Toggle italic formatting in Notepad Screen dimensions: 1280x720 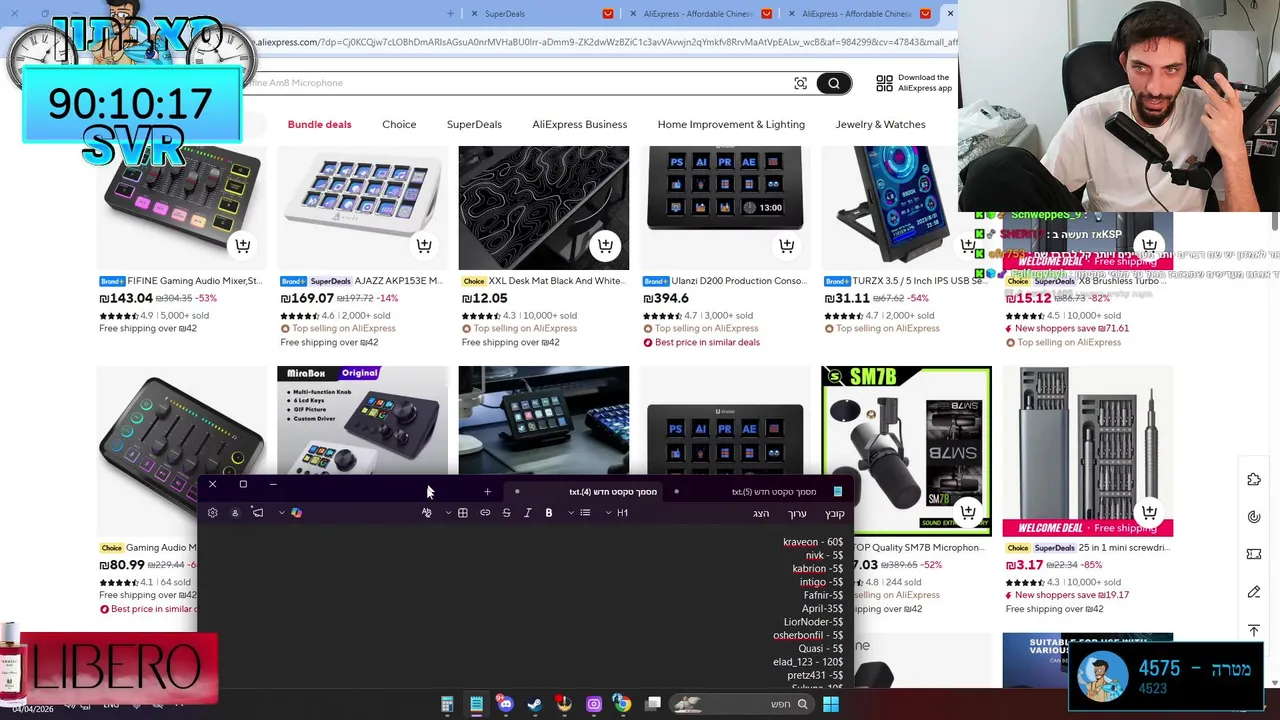[527, 513]
